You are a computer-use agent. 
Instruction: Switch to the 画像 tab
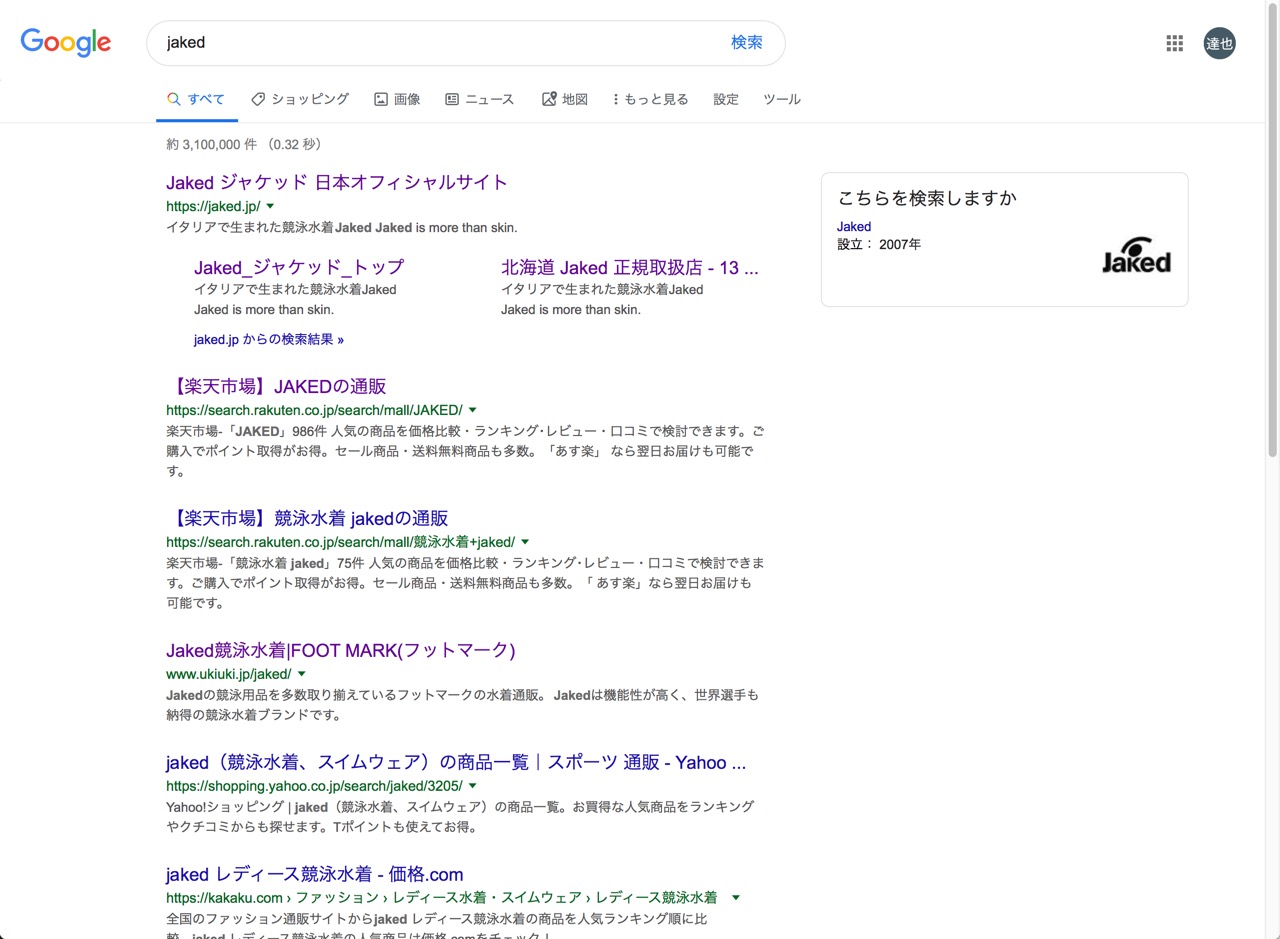pos(397,99)
